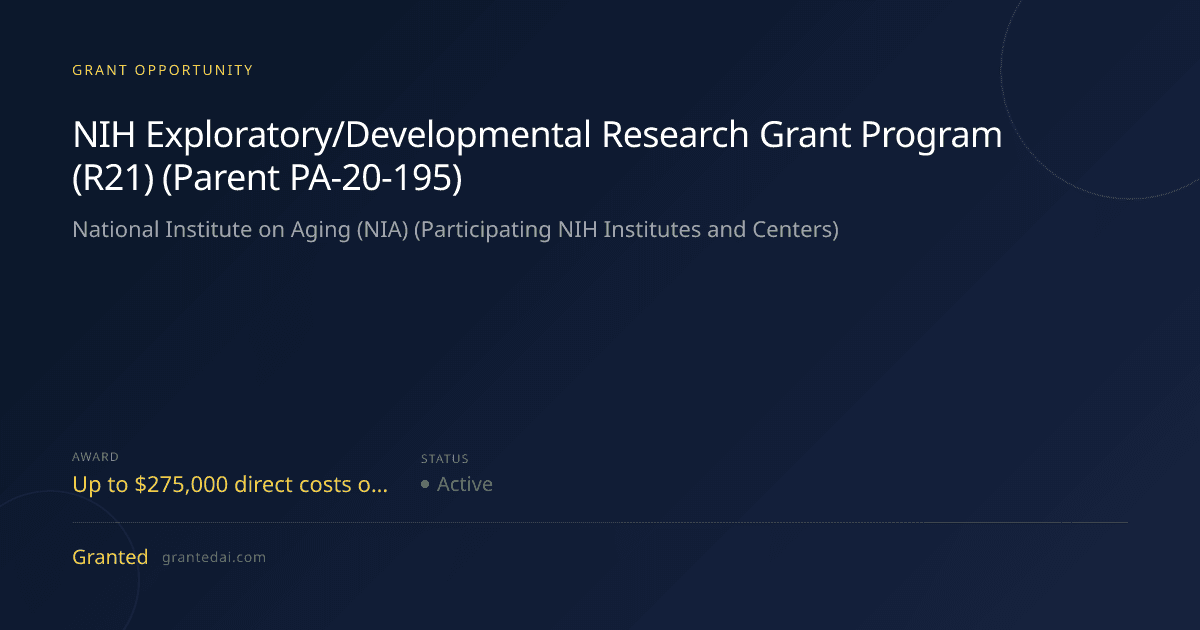Click the 'Up to $275,000 direct costs' amount
Image resolution: width=1200 pixels, height=630 pixels.
click(230, 485)
